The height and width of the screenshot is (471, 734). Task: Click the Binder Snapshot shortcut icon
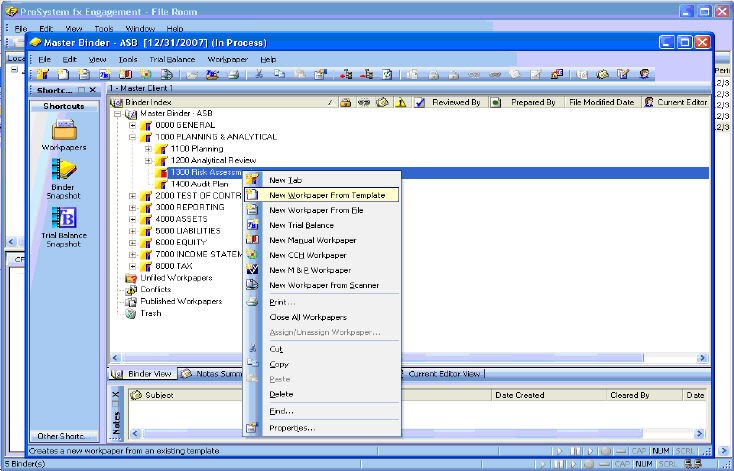pos(63,170)
